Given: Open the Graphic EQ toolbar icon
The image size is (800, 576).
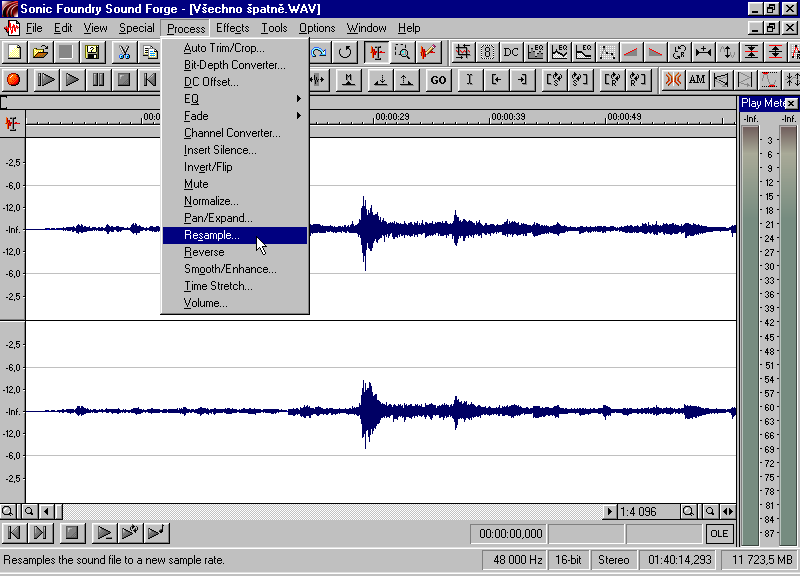Looking at the screenshot, I should (535, 52).
